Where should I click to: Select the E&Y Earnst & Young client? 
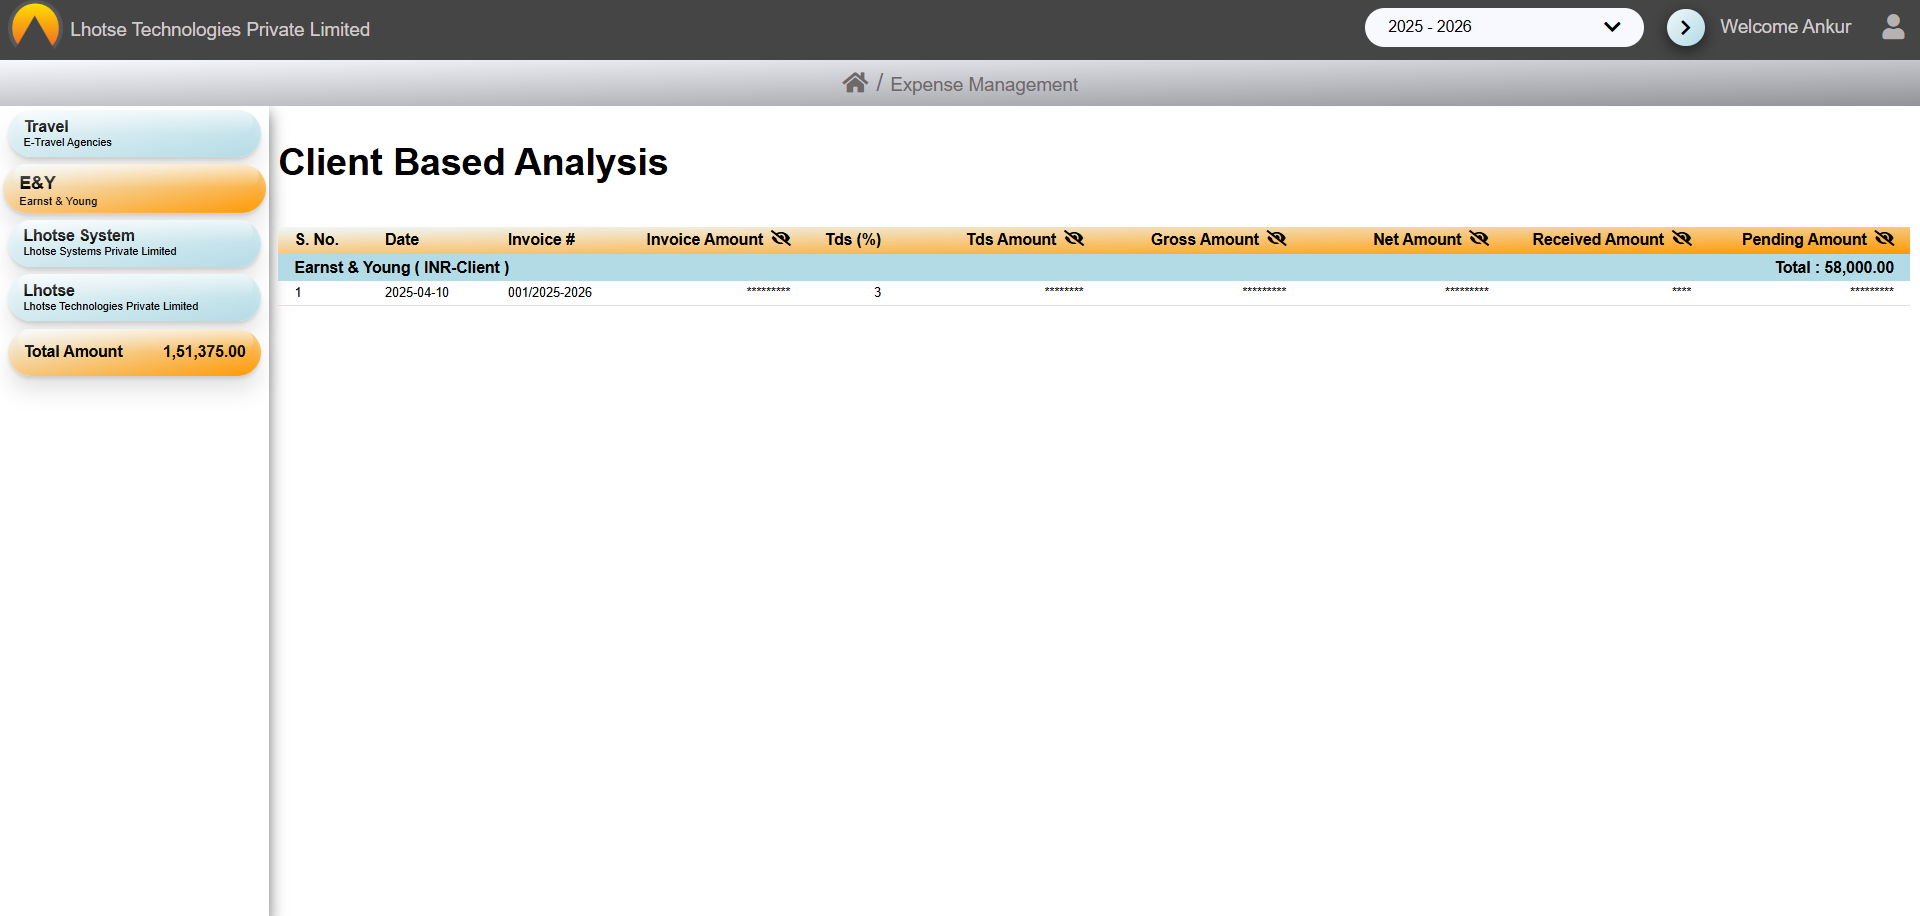tap(134, 190)
